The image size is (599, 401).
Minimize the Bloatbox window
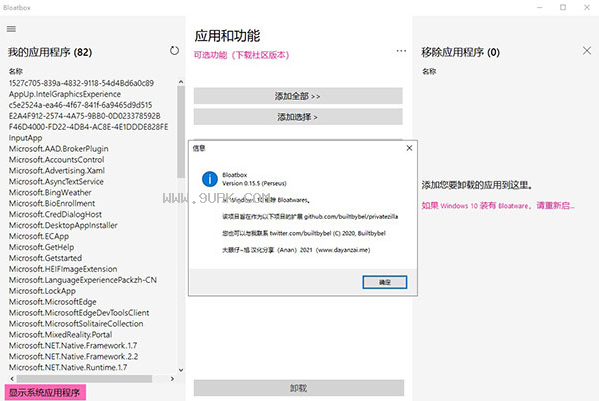click(539, 7)
